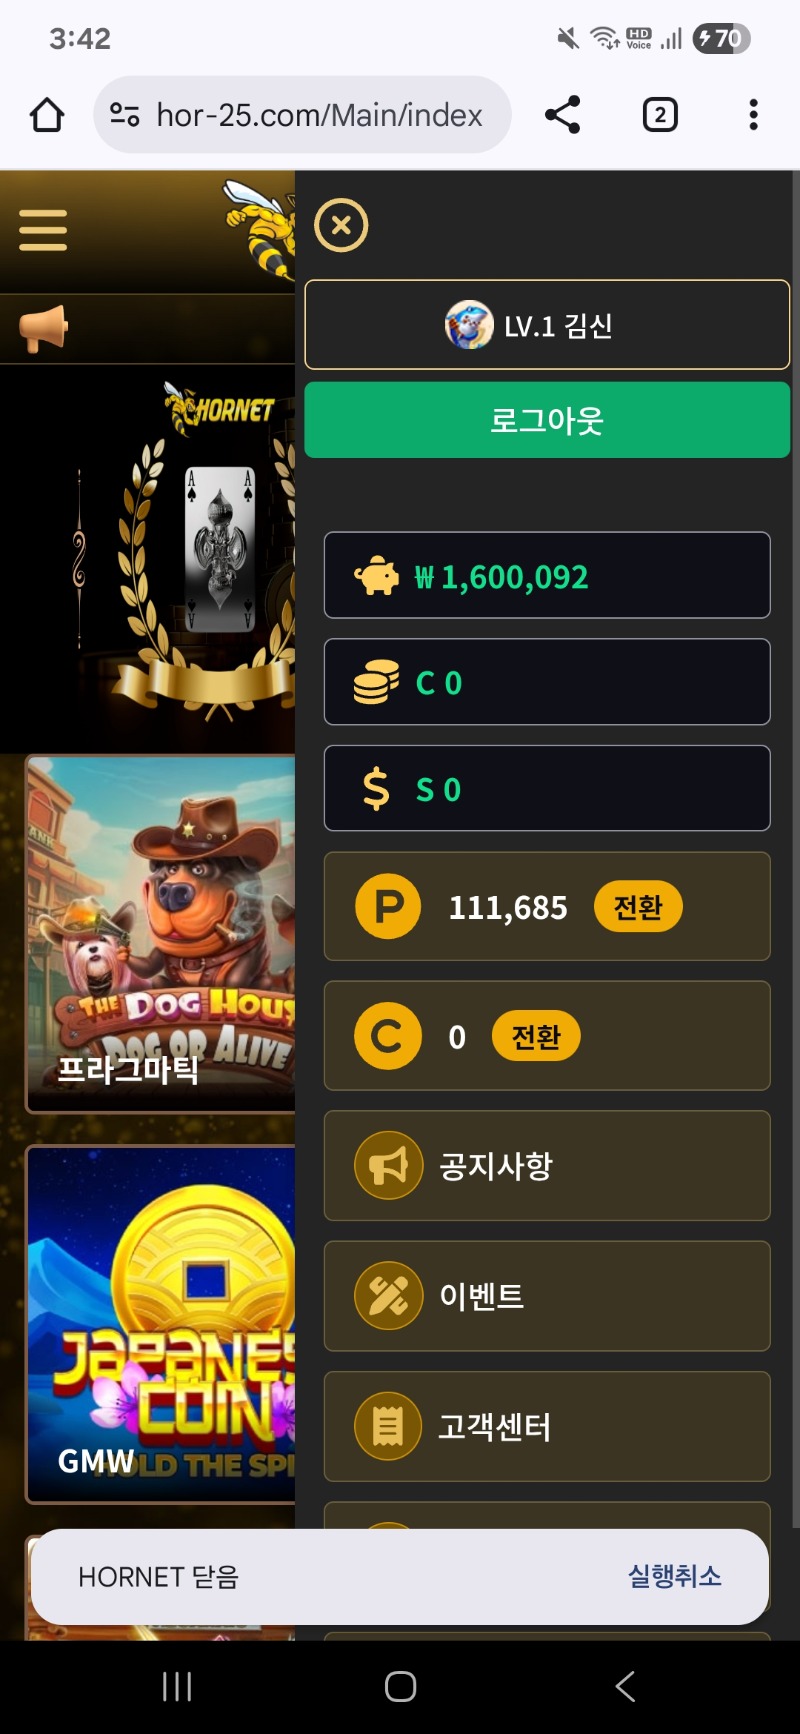Open the 공지사항 menu item
Viewport: 800px width, 1734px height.
[547, 1165]
